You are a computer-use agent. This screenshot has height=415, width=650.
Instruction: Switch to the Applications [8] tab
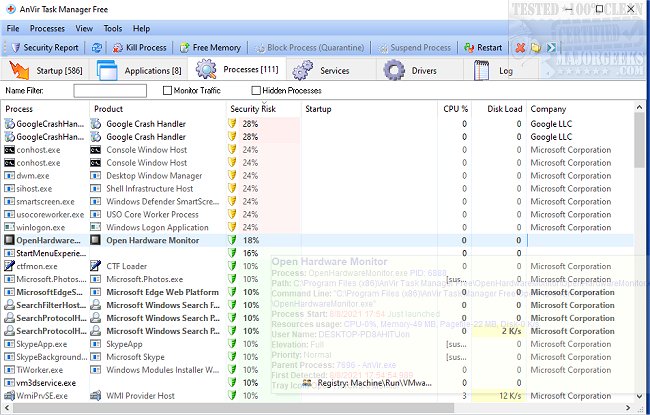coord(139,70)
